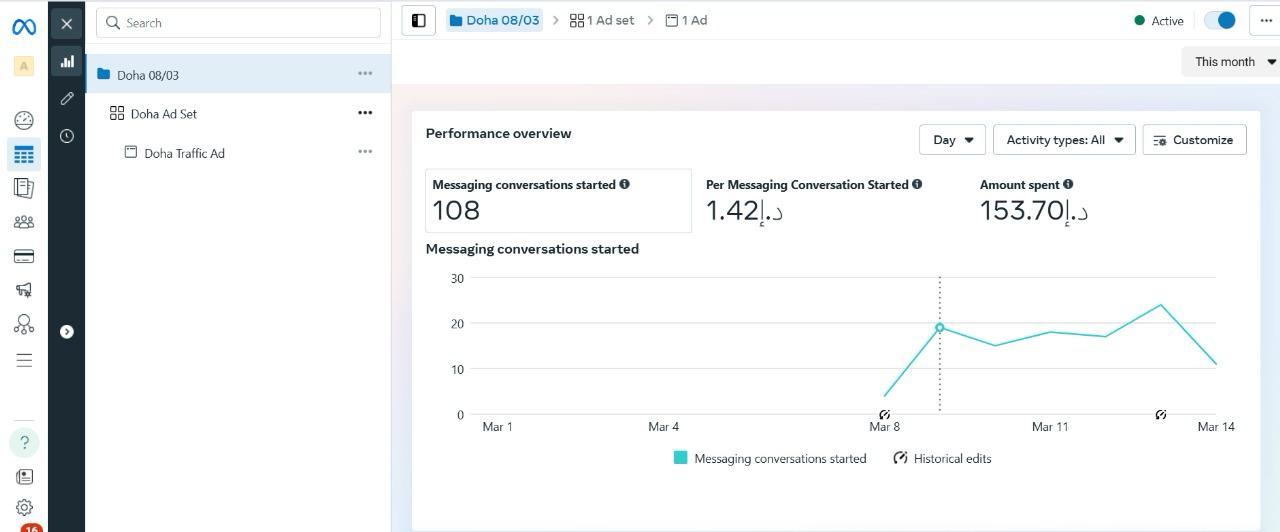Click info icon beside Per Messaging Conversation Started
This screenshot has width=1280, height=532.
tap(917, 184)
